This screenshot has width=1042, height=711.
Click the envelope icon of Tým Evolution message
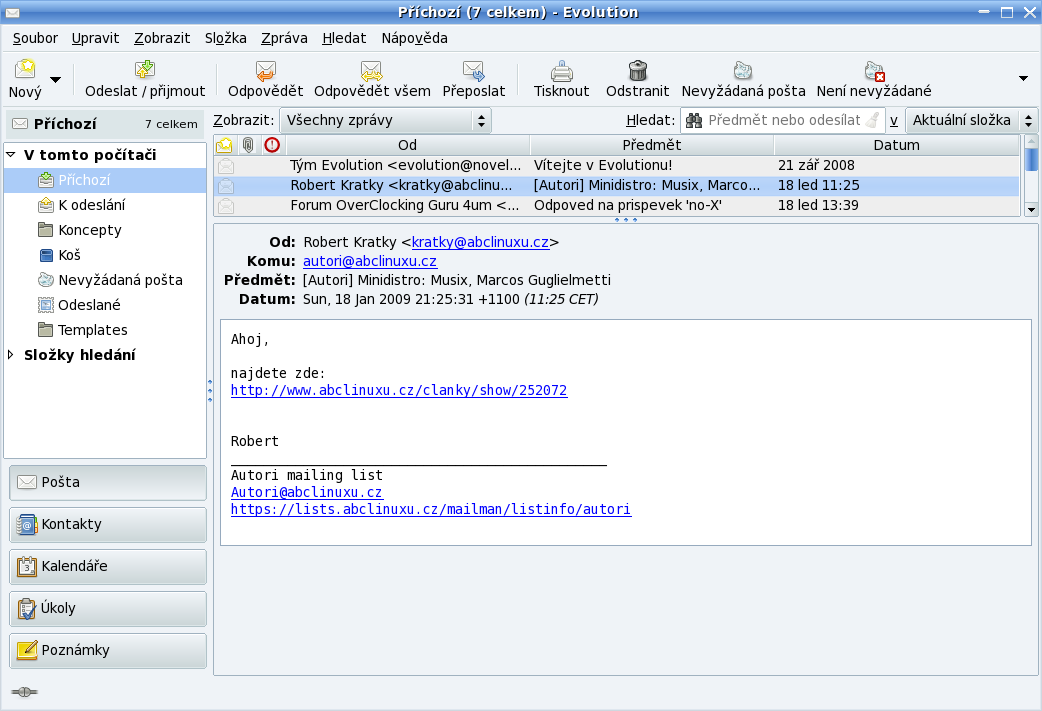(226, 165)
